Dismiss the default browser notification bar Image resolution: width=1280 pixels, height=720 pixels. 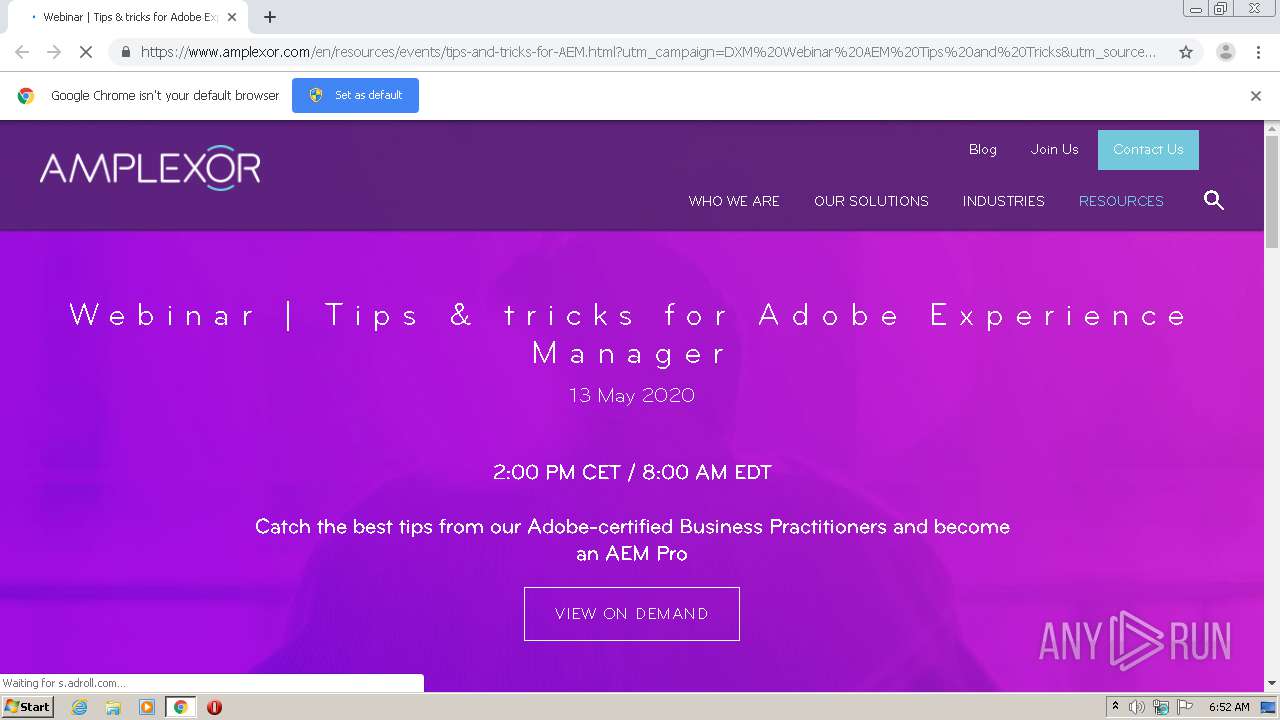[1256, 96]
